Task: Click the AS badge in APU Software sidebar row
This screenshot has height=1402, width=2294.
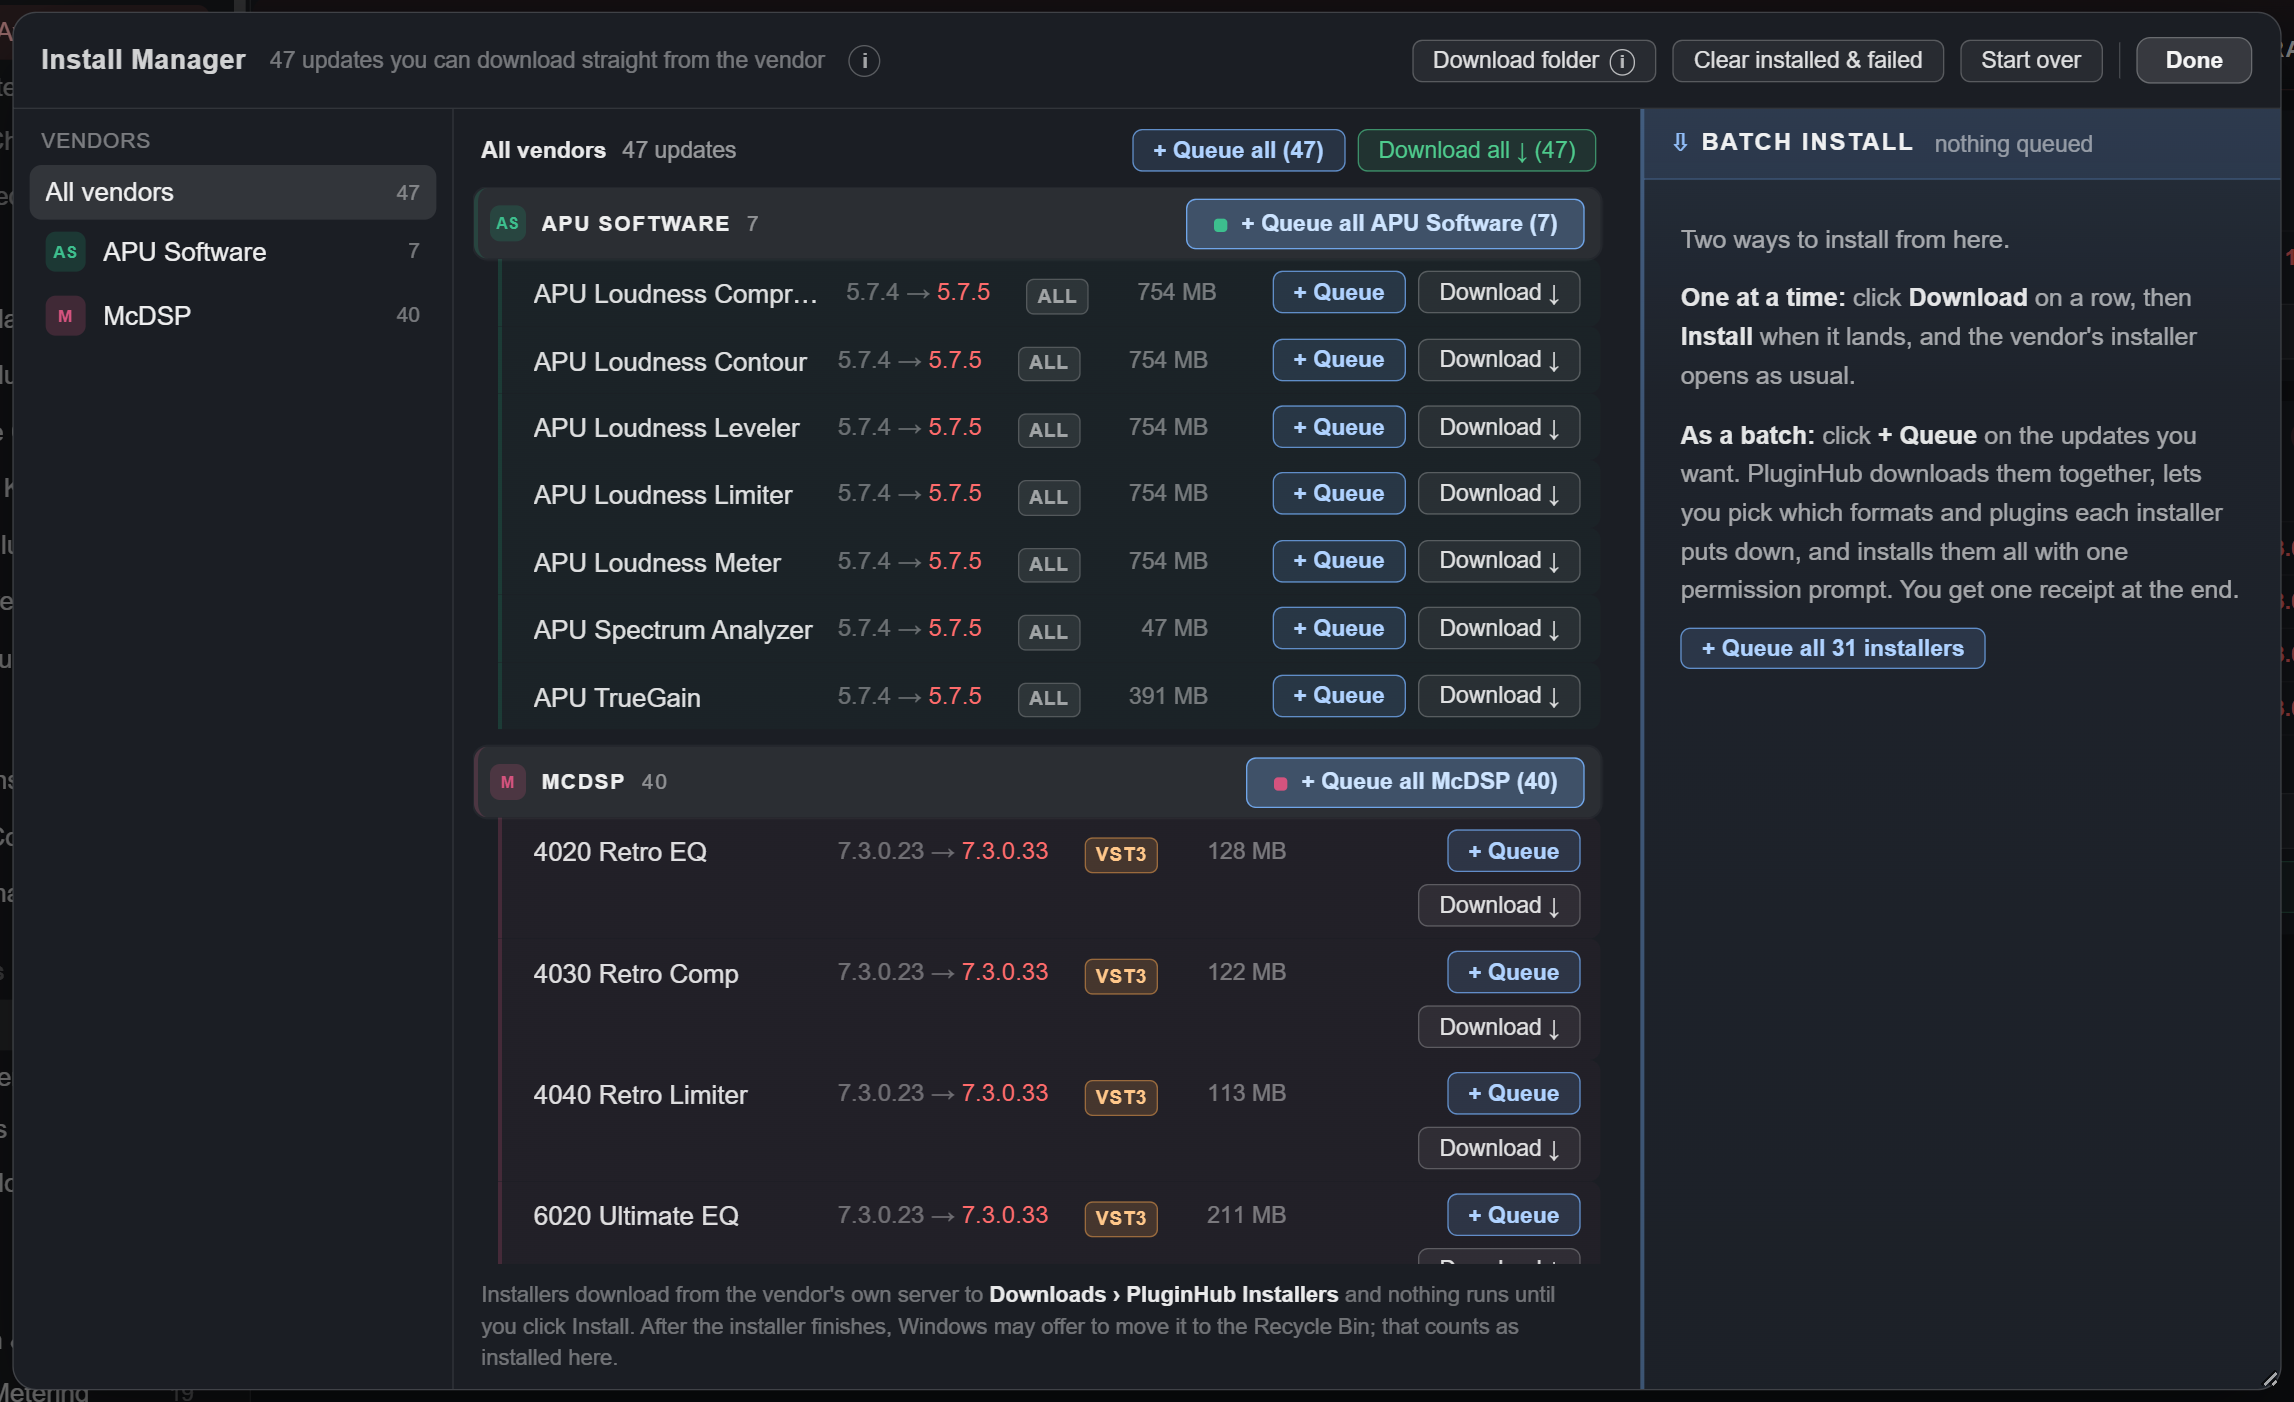Action: 65,252
